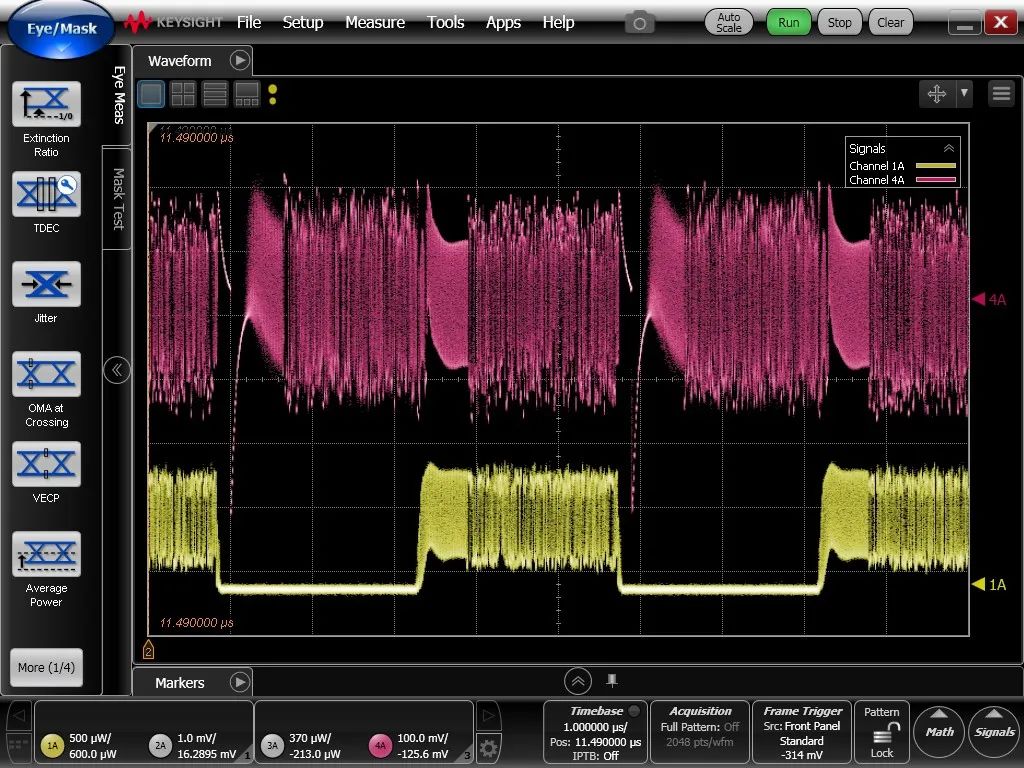Switch to single waveform view layout

click(151, 95)
